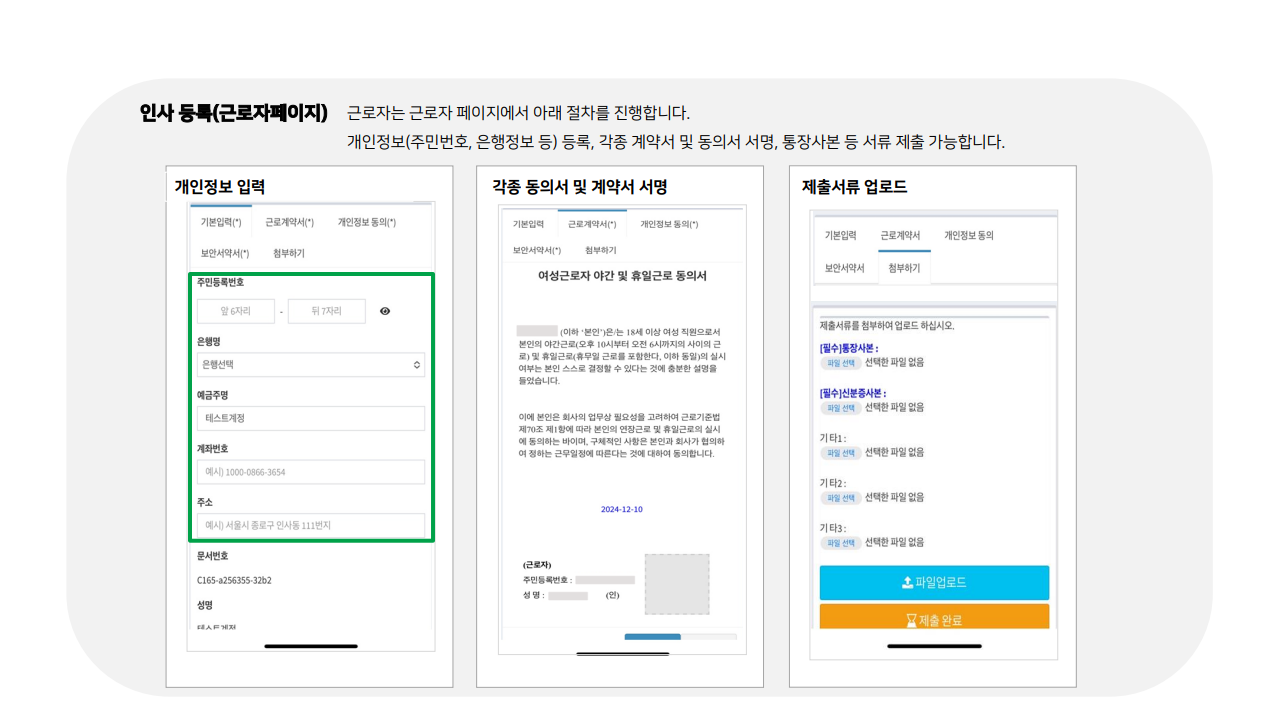Toggle the eye icon beside 주민등록번호 field
The height and width of the screenshot is (720, 1280).
point(386,311)
